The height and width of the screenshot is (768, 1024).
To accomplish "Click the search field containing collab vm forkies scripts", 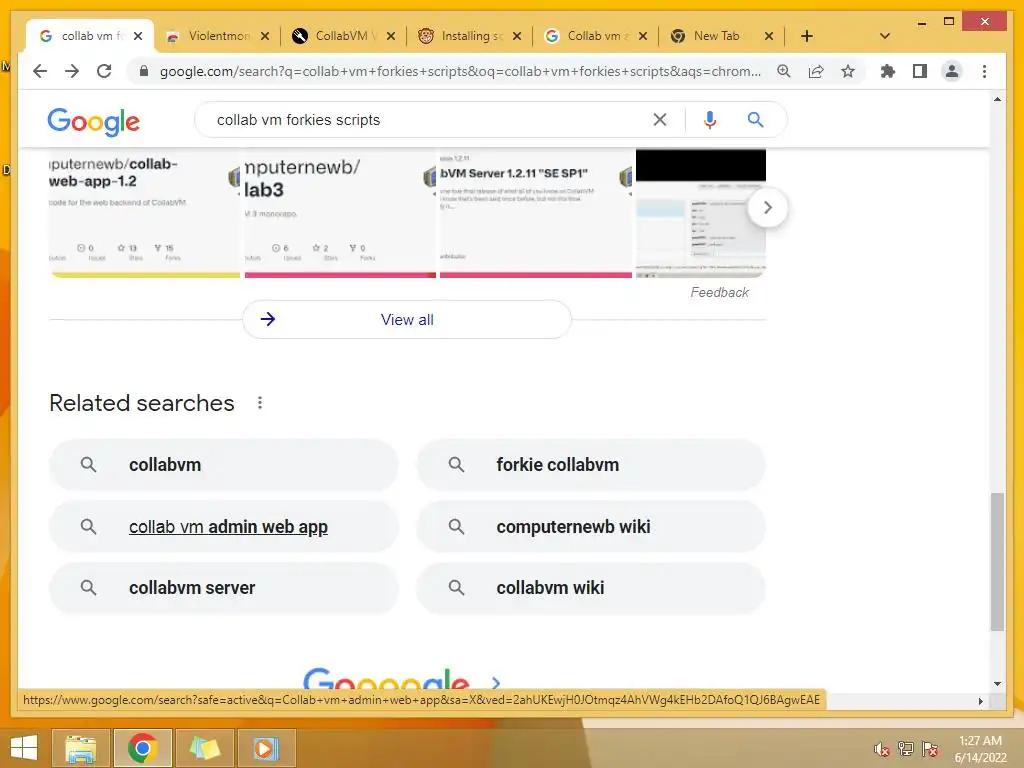I will (x=424, y=120).
